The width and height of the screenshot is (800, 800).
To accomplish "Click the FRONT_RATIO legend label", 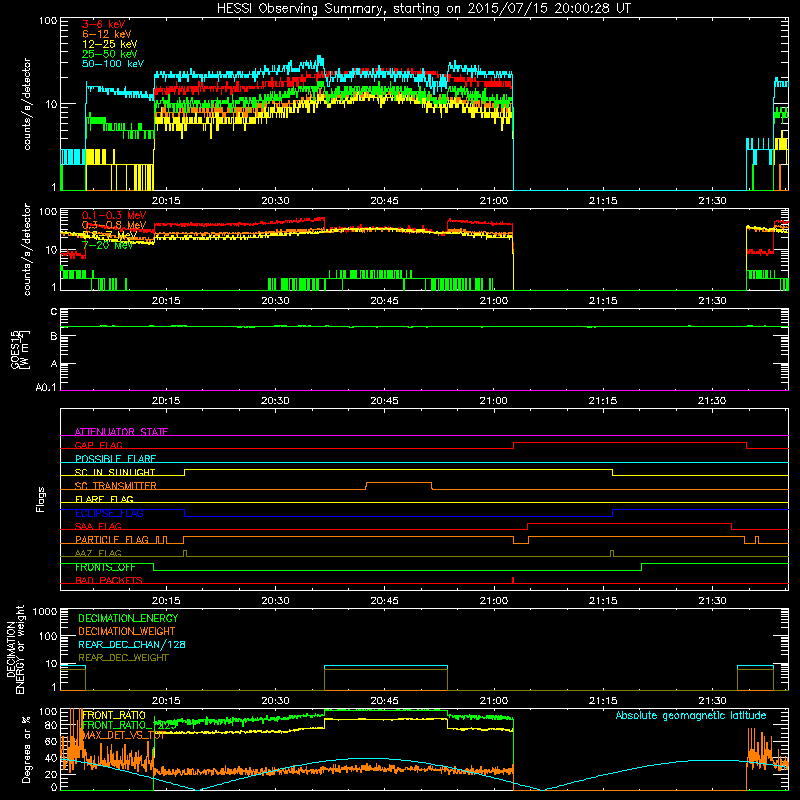I will click(x=114, y=715).
